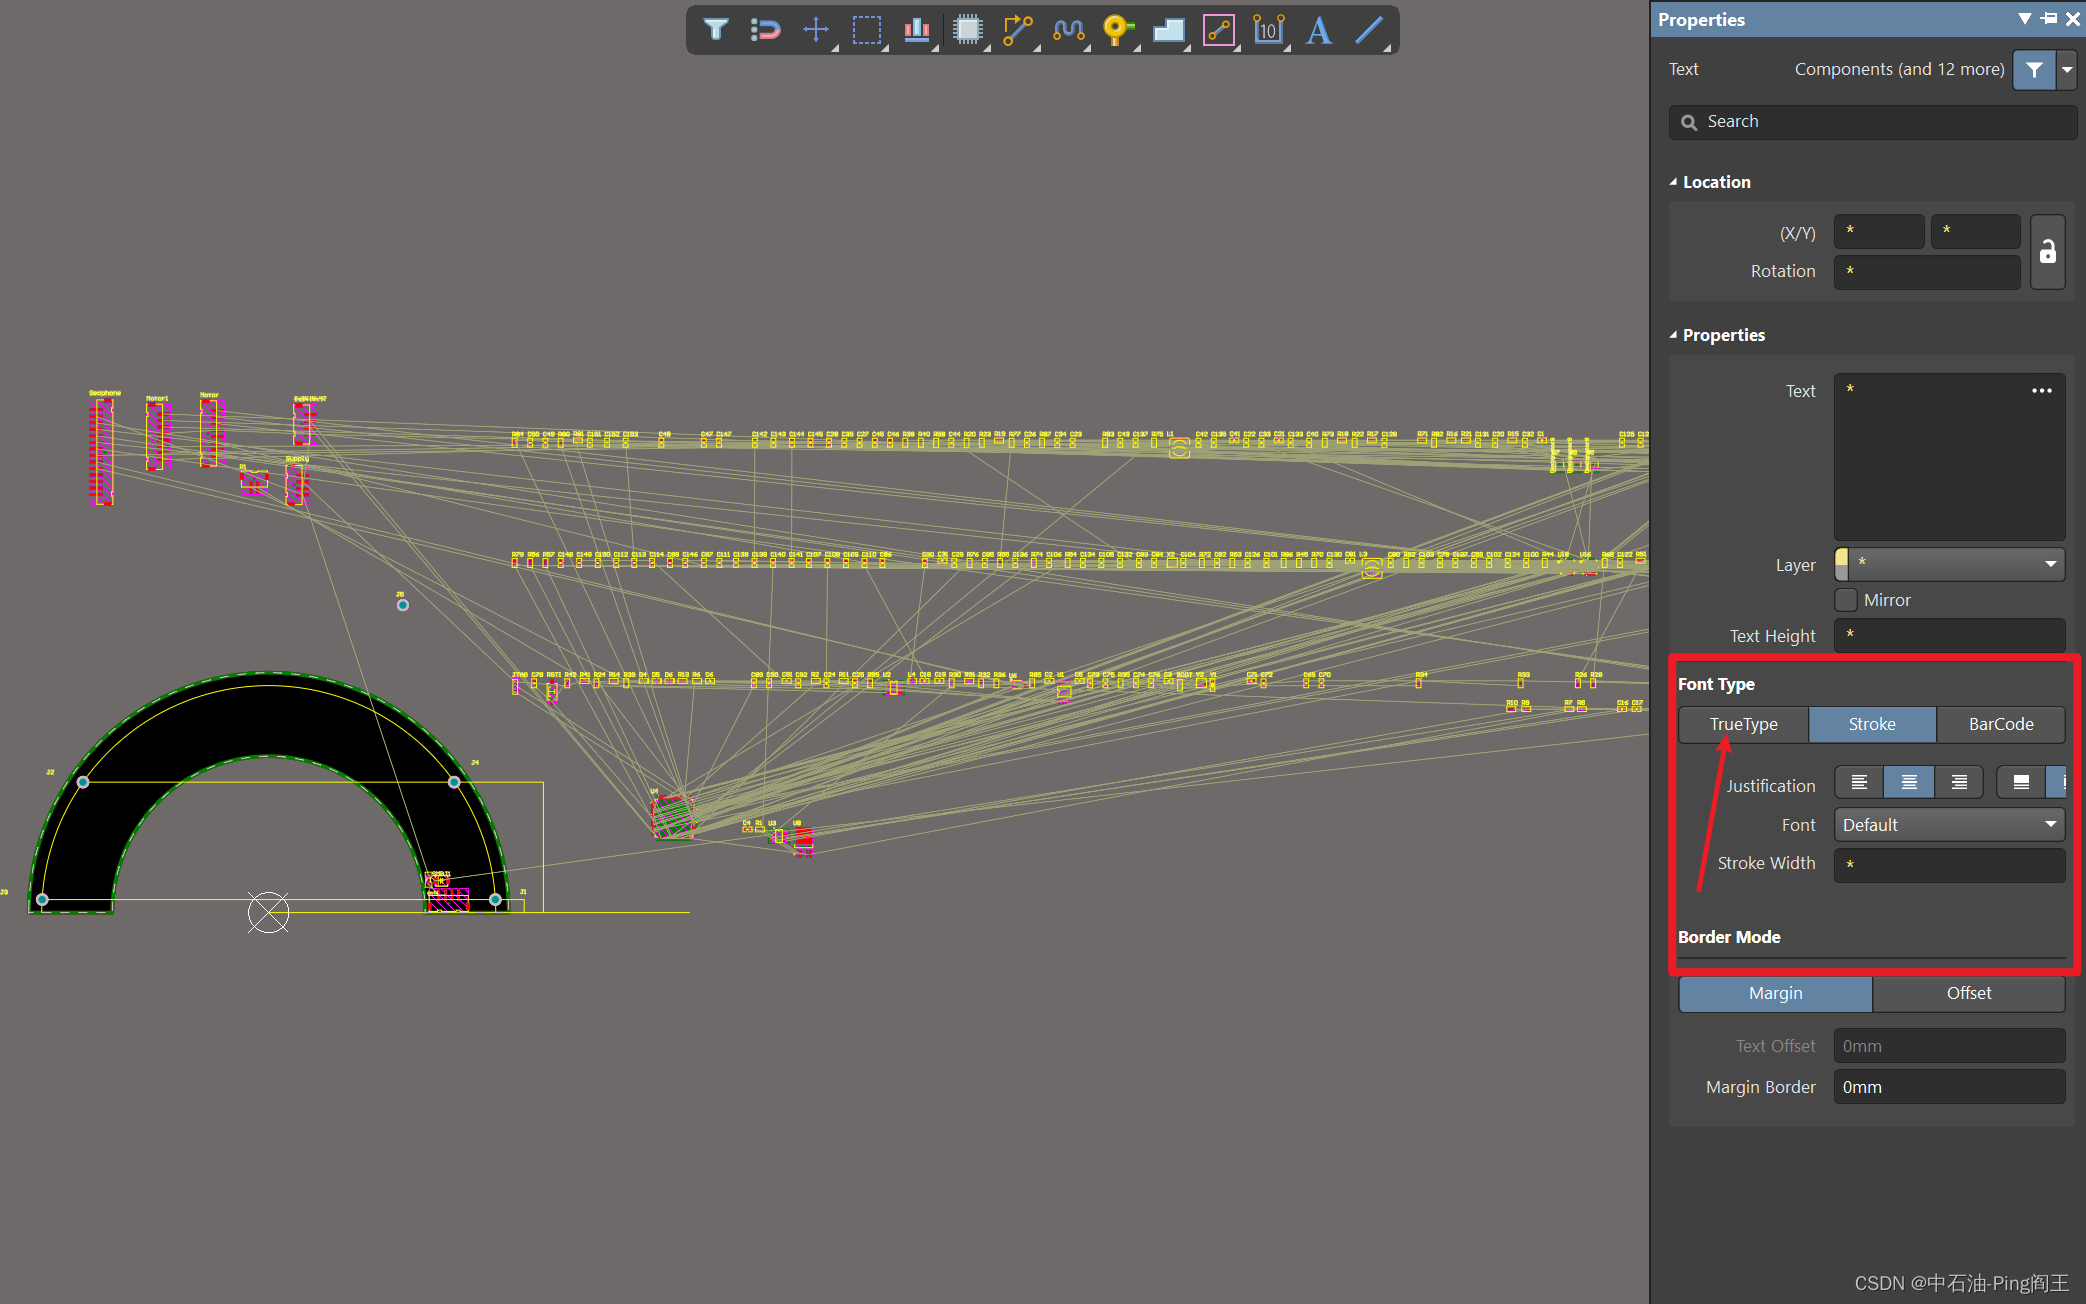Click the place string A tool

1319,29
